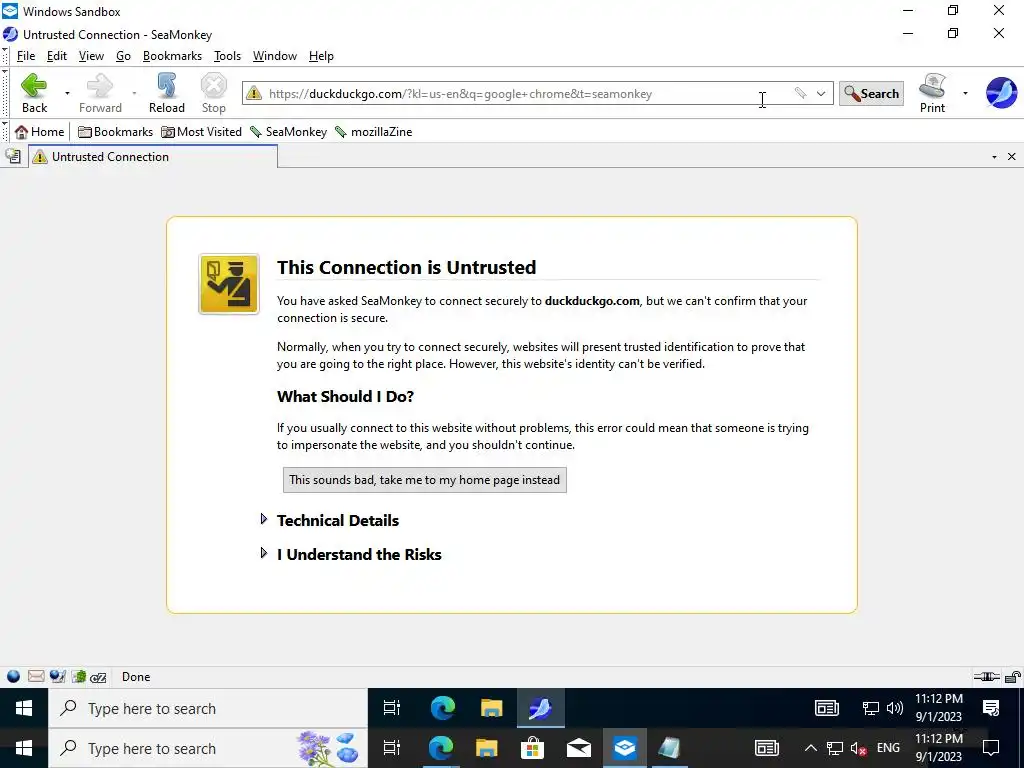Open Mail & Newsgroups envelope icon
Screen dimensions: 1024x768
36,677
